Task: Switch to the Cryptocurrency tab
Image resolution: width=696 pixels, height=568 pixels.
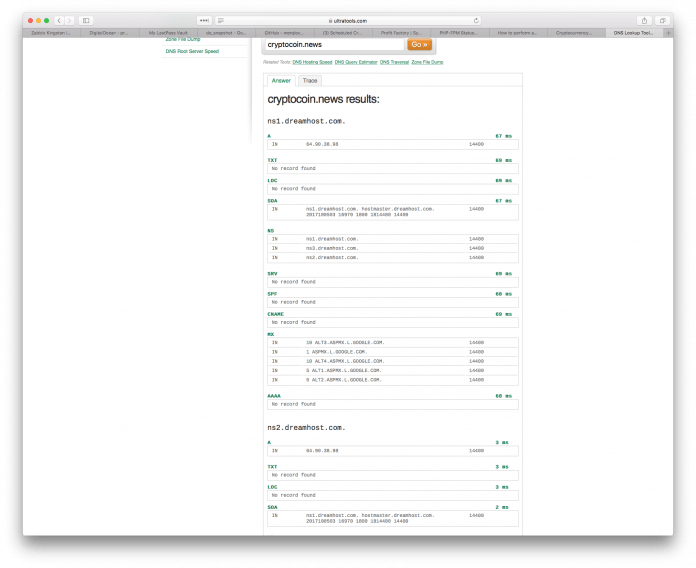Action: coord(576,33)
